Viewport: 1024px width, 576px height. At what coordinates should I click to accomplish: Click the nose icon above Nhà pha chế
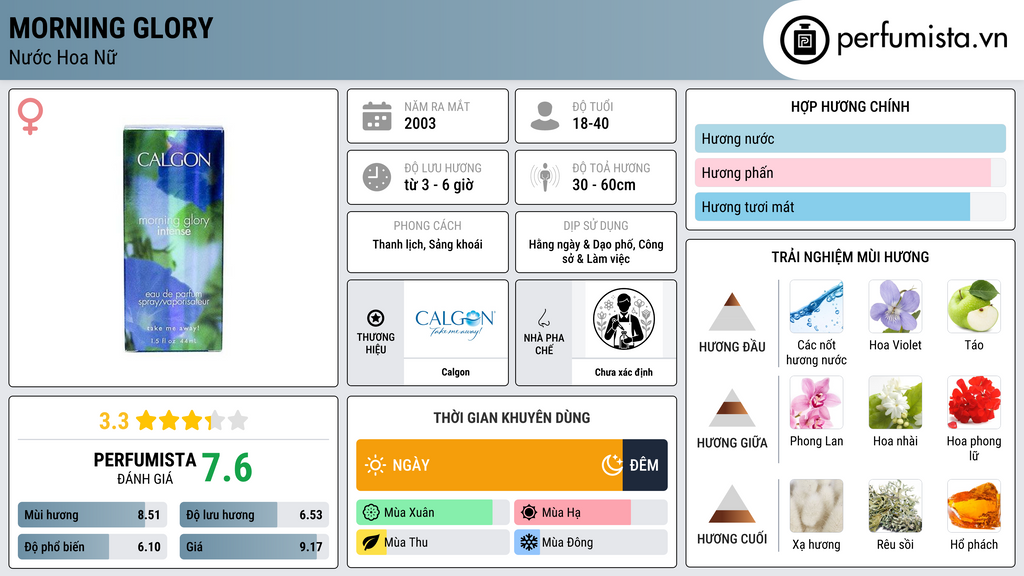[x=543, y=318]
